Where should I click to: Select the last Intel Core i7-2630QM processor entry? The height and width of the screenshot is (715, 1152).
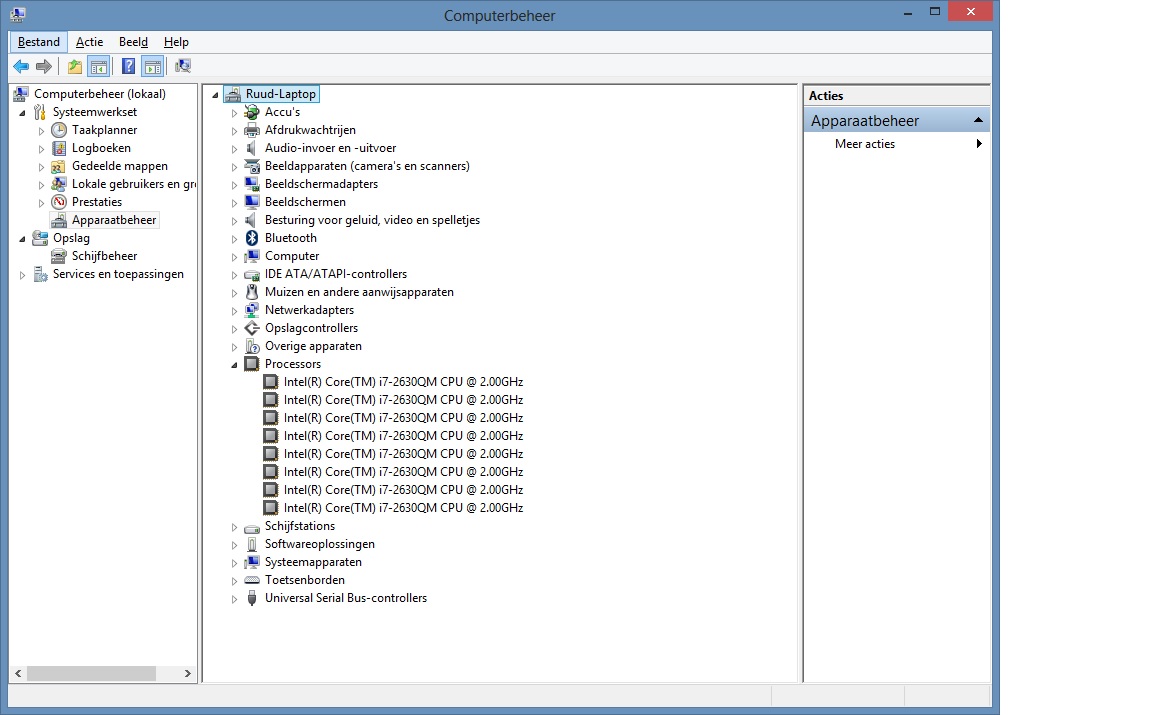tap(403, 508)
